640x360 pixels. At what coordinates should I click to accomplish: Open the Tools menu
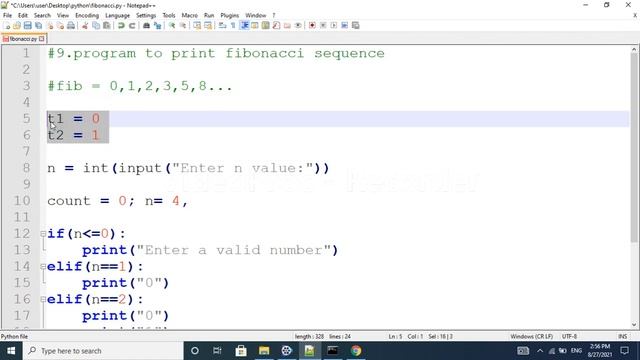pos(169,15)
